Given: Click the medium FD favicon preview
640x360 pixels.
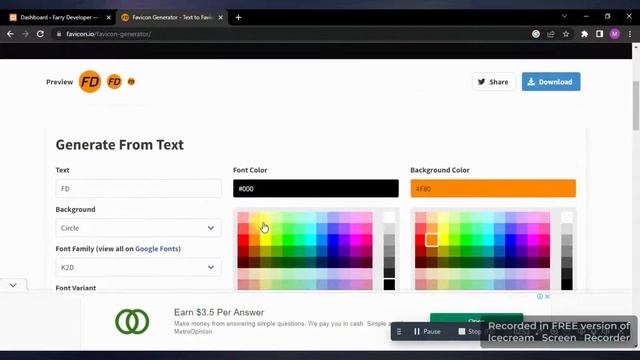Looking at the screenshot, I should 114,82.
